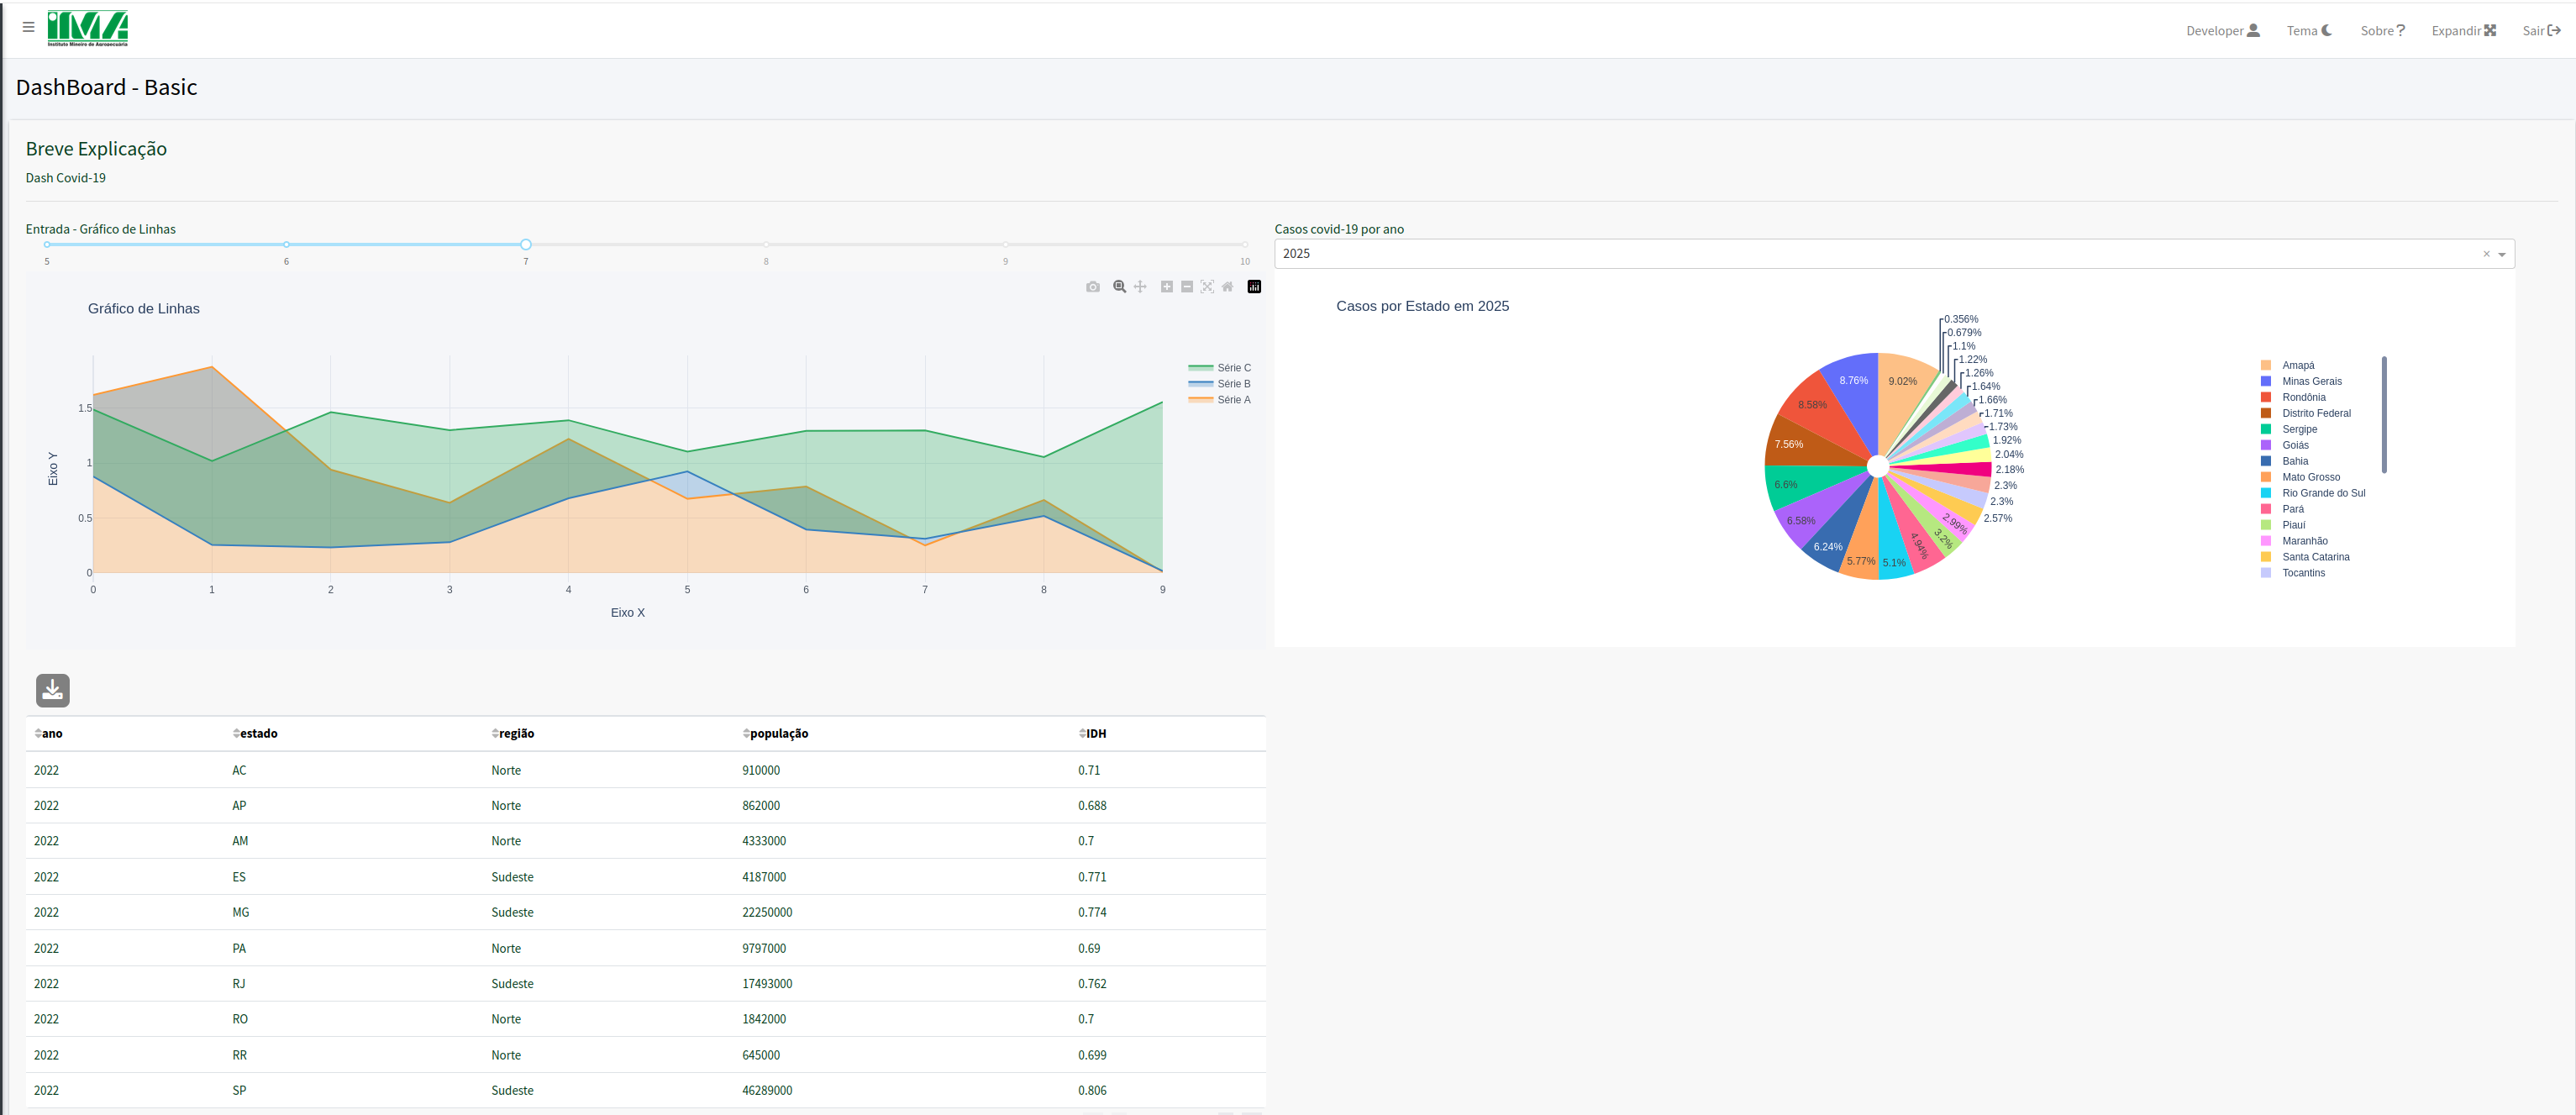Open the hamburger sidebar menu
Viewport: 2576px width, 1115px height.
click(x=28, y=27)
